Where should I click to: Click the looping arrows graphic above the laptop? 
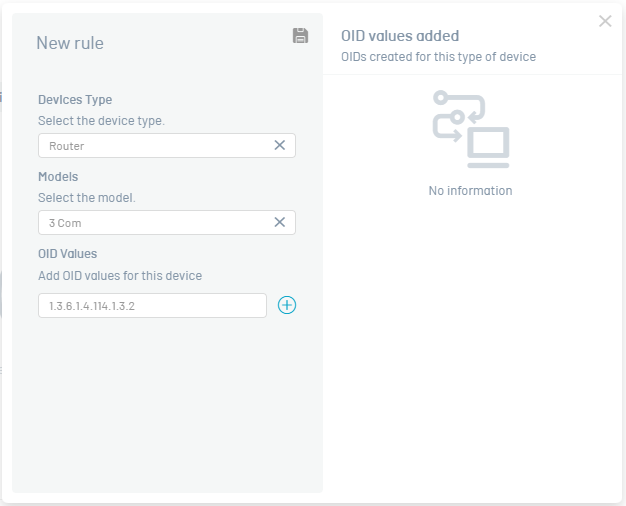click(x=459, y=116)
